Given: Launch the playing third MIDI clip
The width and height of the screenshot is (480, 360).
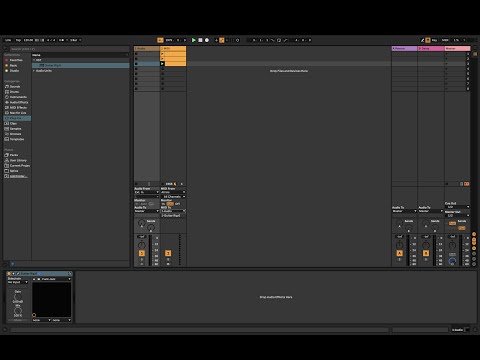Looking at the screenshot, I should [x=162, y=64].
